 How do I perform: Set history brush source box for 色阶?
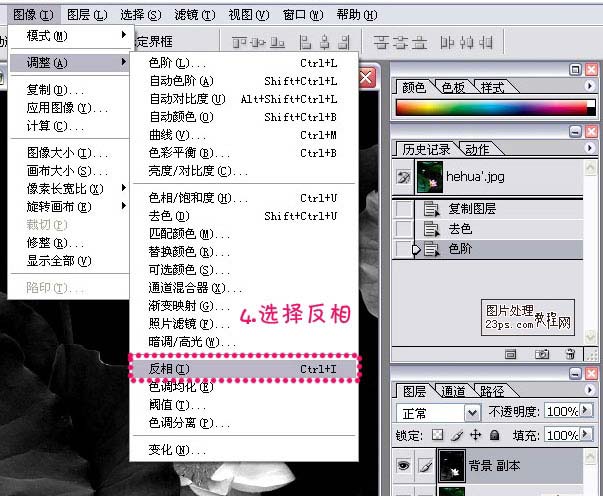click(x=403, y=249)
